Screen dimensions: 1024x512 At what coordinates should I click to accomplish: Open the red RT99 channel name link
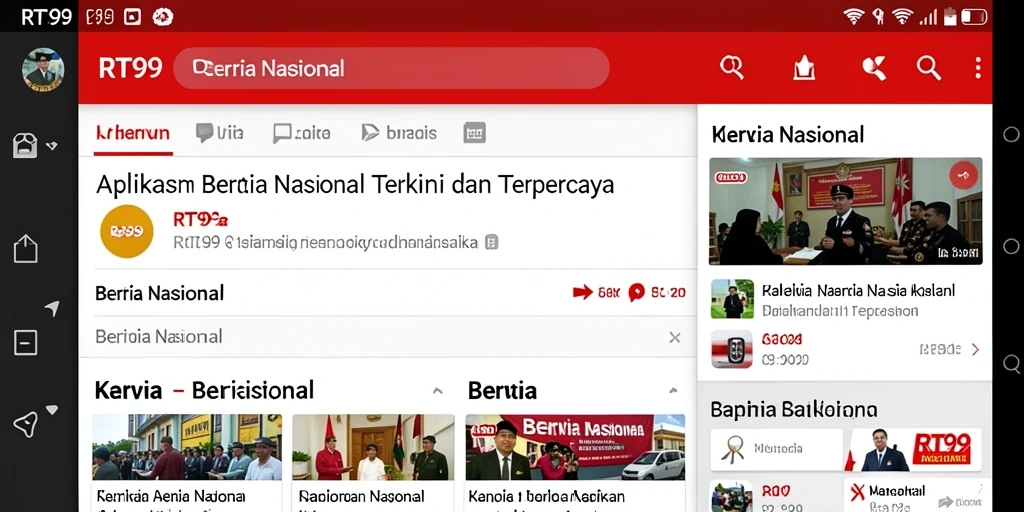[200, 219]
